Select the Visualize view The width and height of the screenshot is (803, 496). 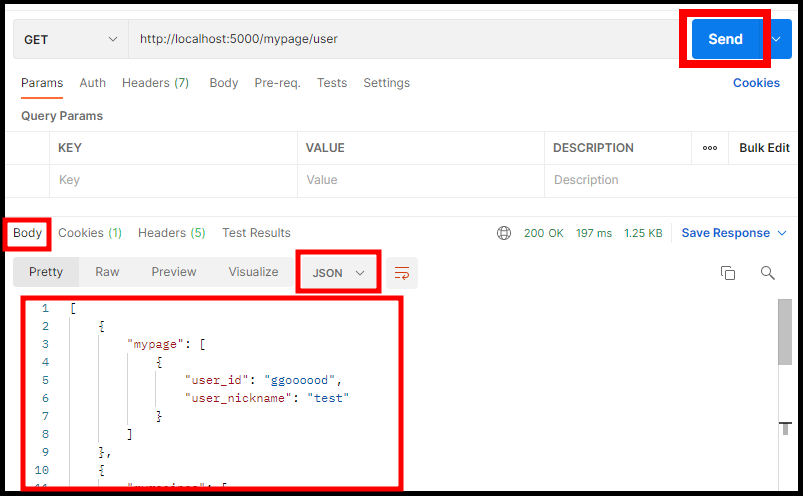coord(253,272)
